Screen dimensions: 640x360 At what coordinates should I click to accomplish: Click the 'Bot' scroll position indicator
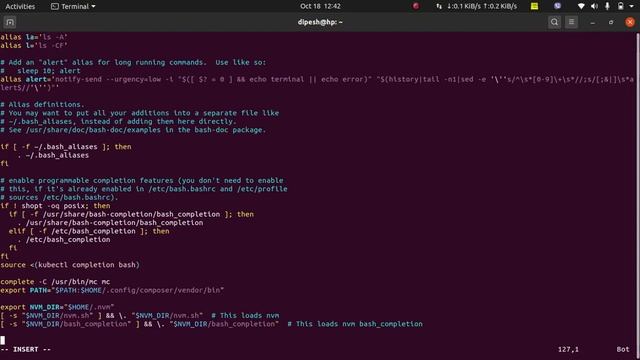tap(623, 349)
